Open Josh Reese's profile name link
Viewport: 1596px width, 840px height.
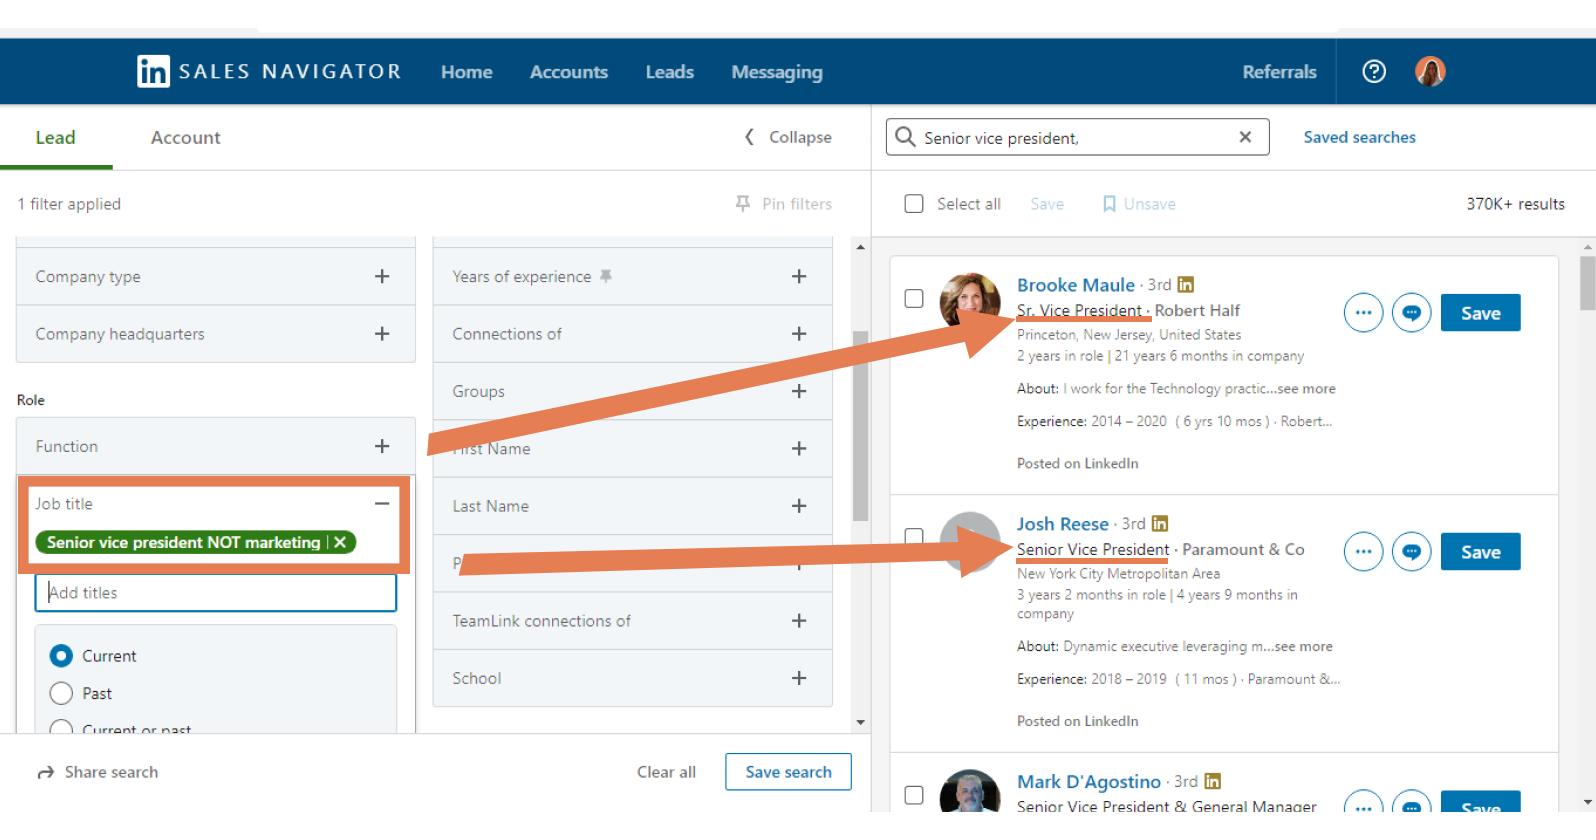click(1063, 524)
